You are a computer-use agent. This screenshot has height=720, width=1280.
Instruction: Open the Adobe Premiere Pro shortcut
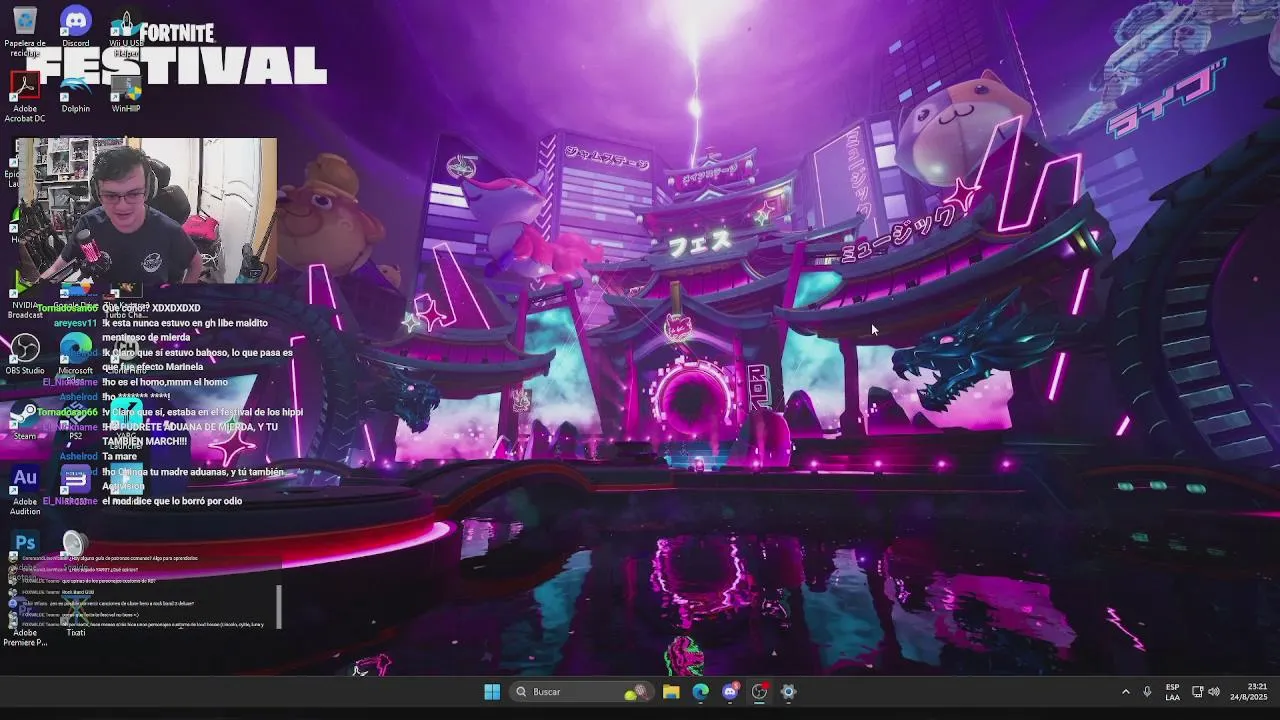click(25, 625)
